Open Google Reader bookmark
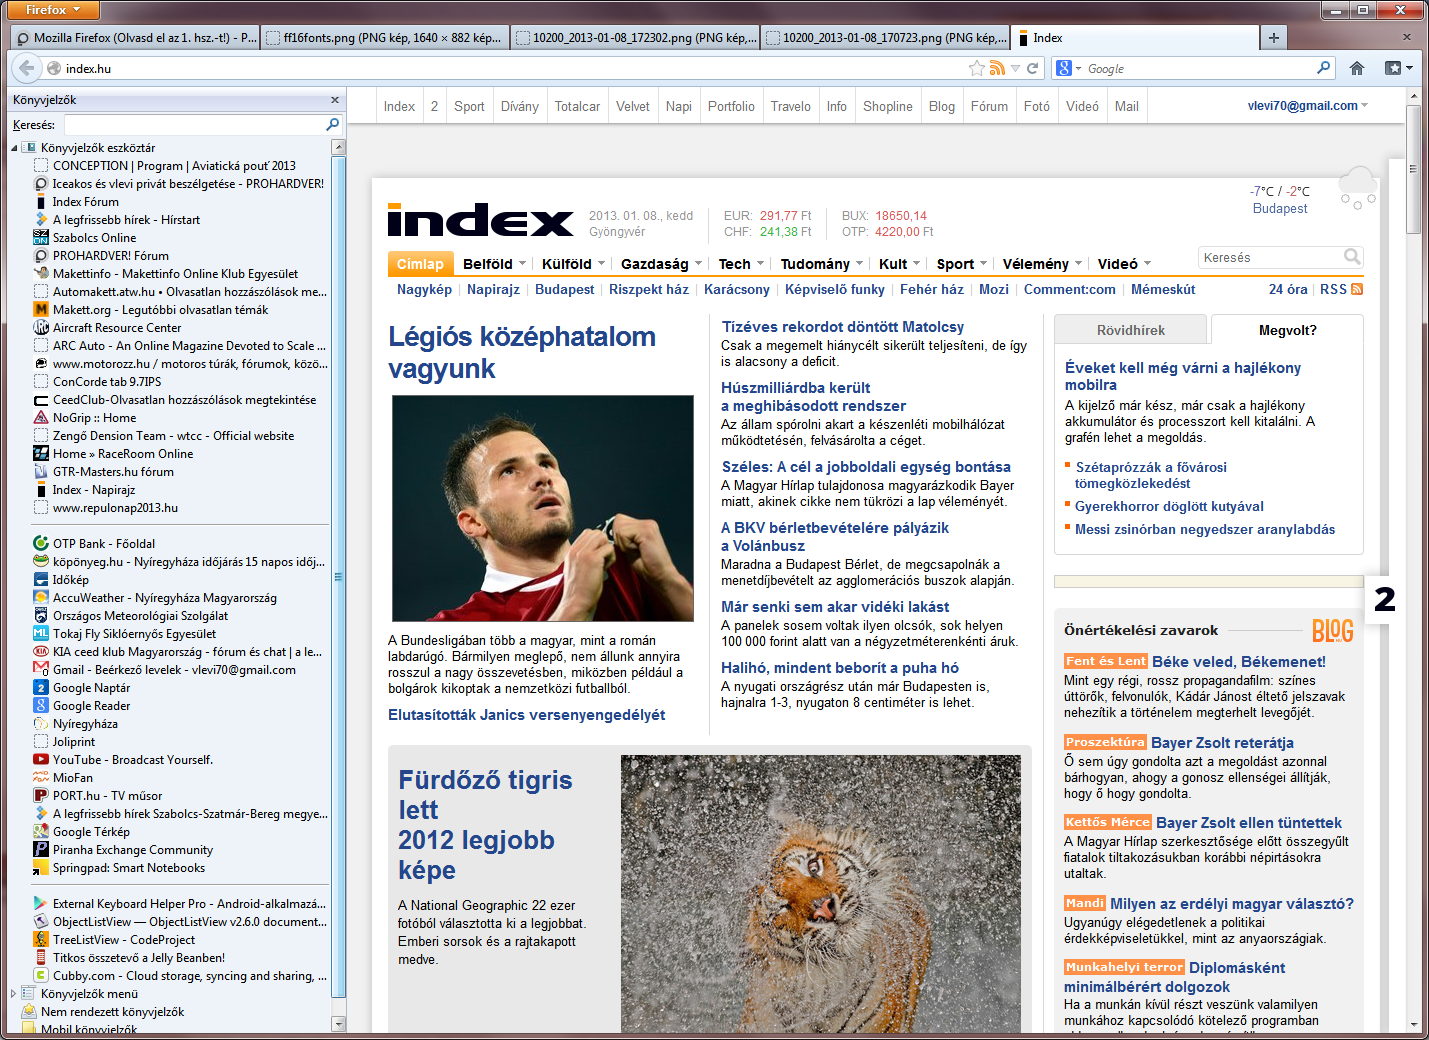 [82, 706]
